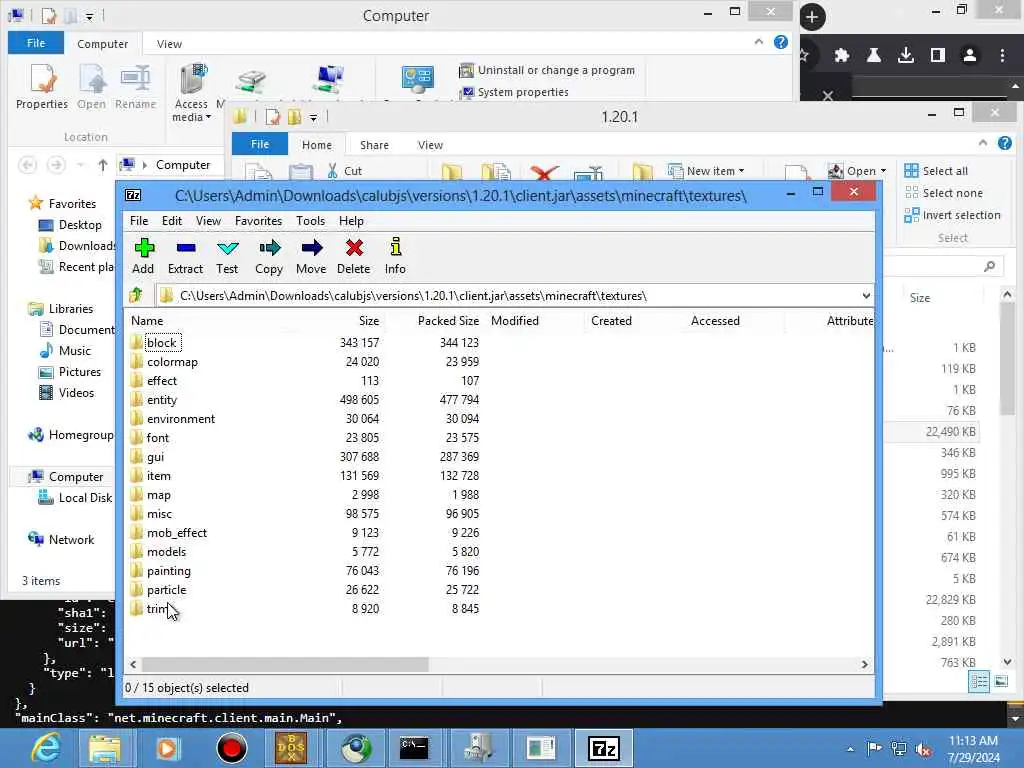
Task: Open the Edit menu in 7-Zip
Action: (172, 221)
